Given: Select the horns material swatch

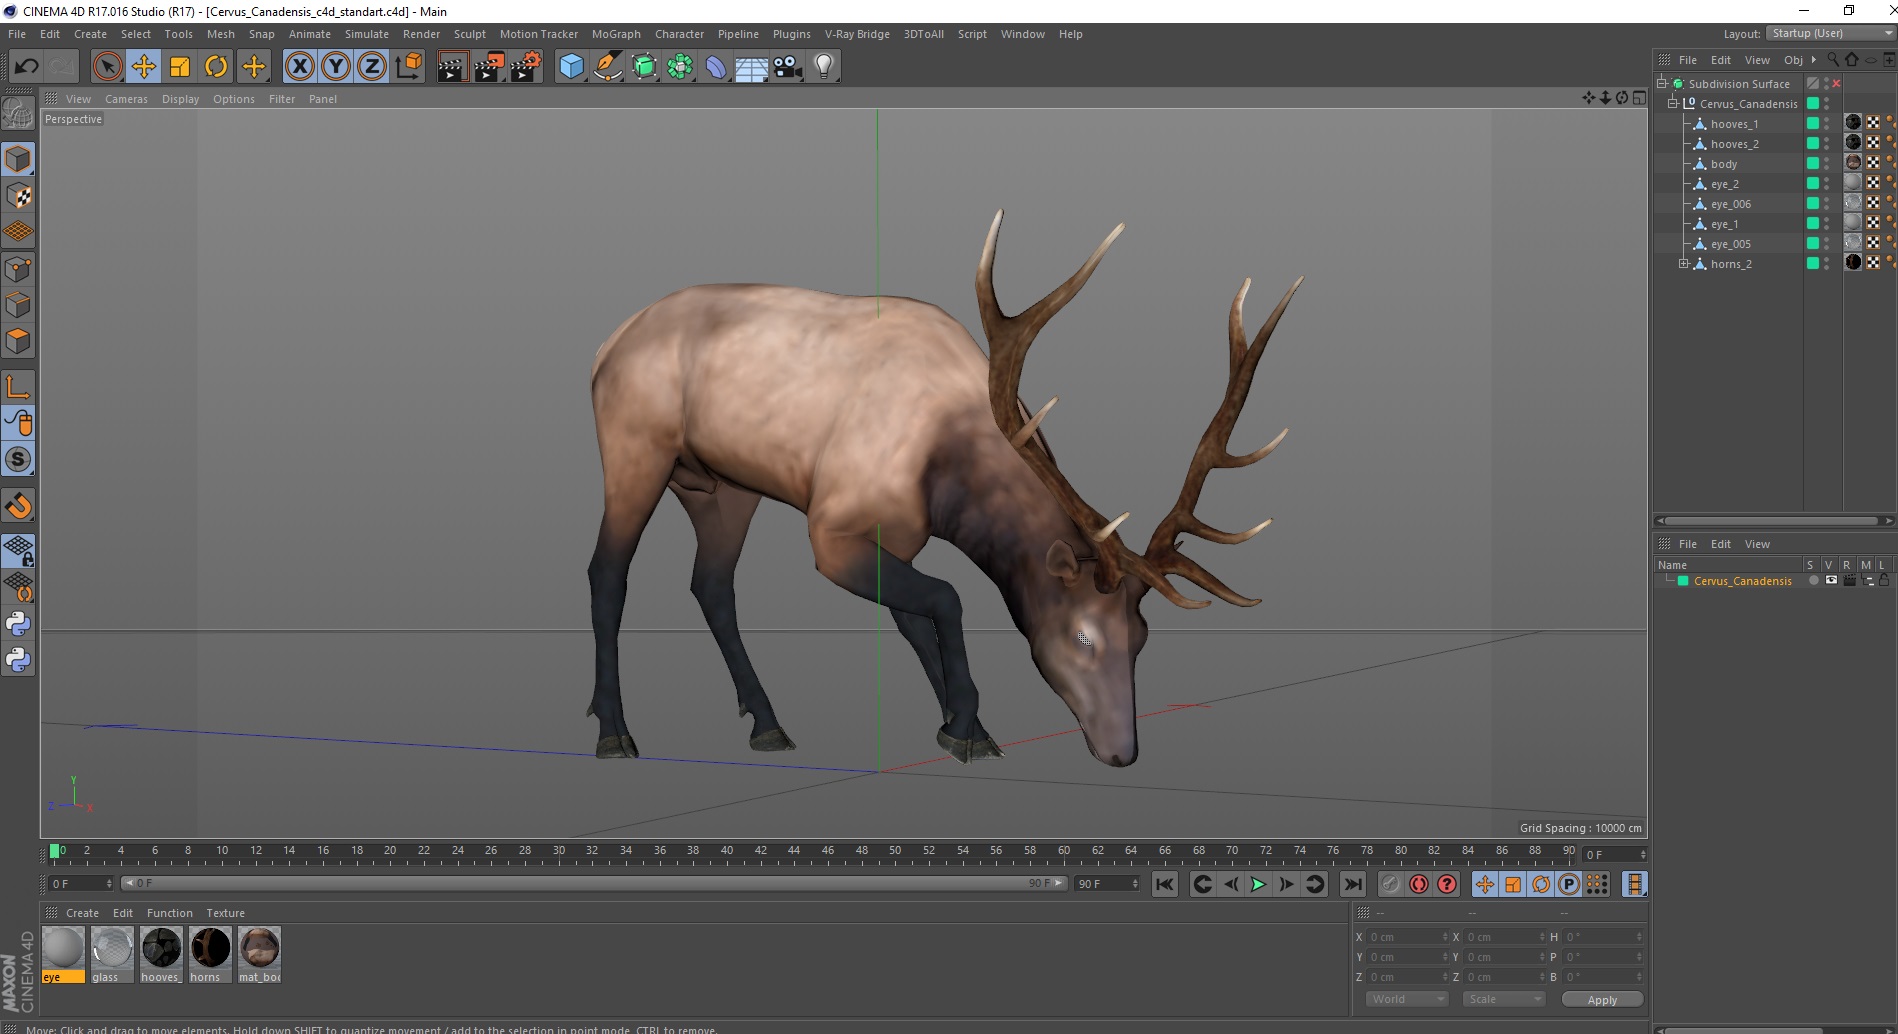Looking at the screenshot, I should click(x=210, y=954).
